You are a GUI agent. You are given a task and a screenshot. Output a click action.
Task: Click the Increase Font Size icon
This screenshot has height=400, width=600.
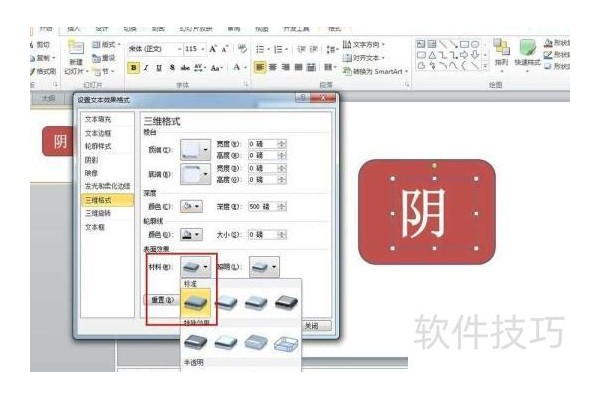(213, 49)
